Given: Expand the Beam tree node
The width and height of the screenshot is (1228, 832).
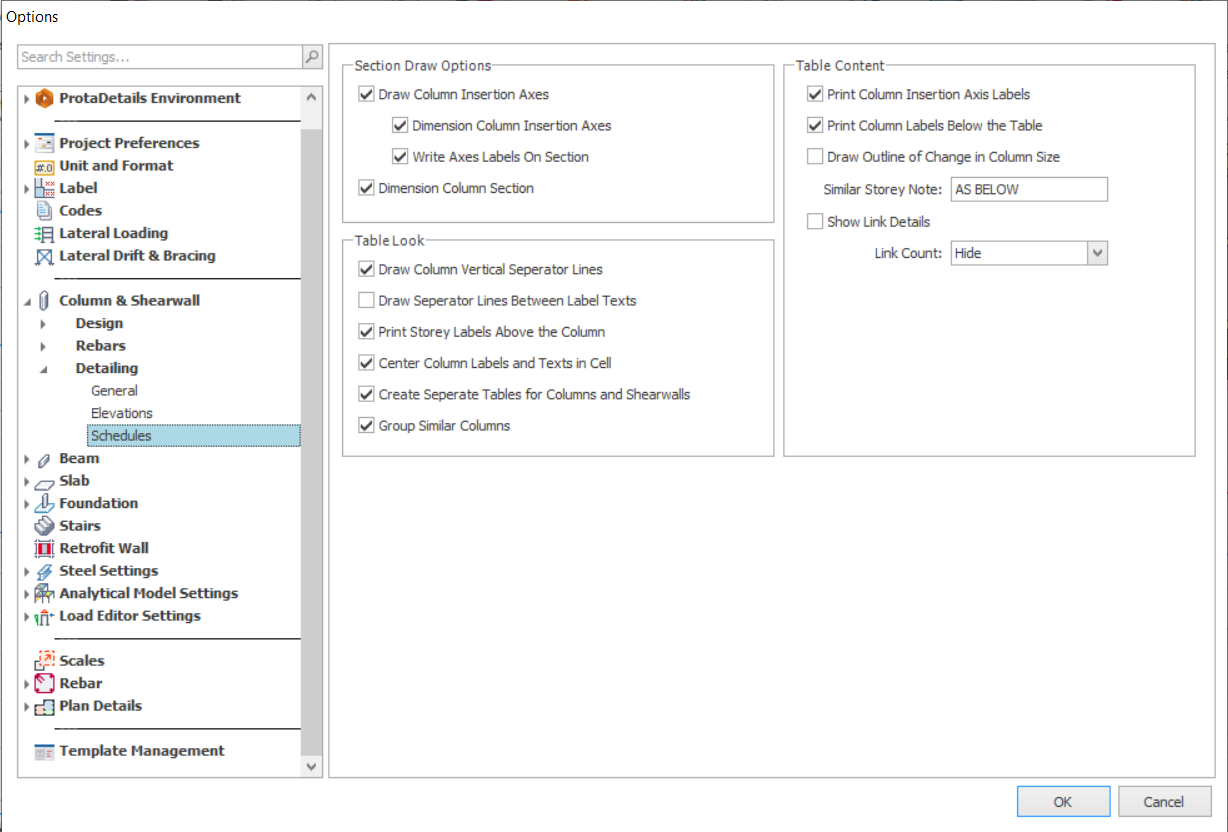Looking at the screenshot, I should coord(27,459).
